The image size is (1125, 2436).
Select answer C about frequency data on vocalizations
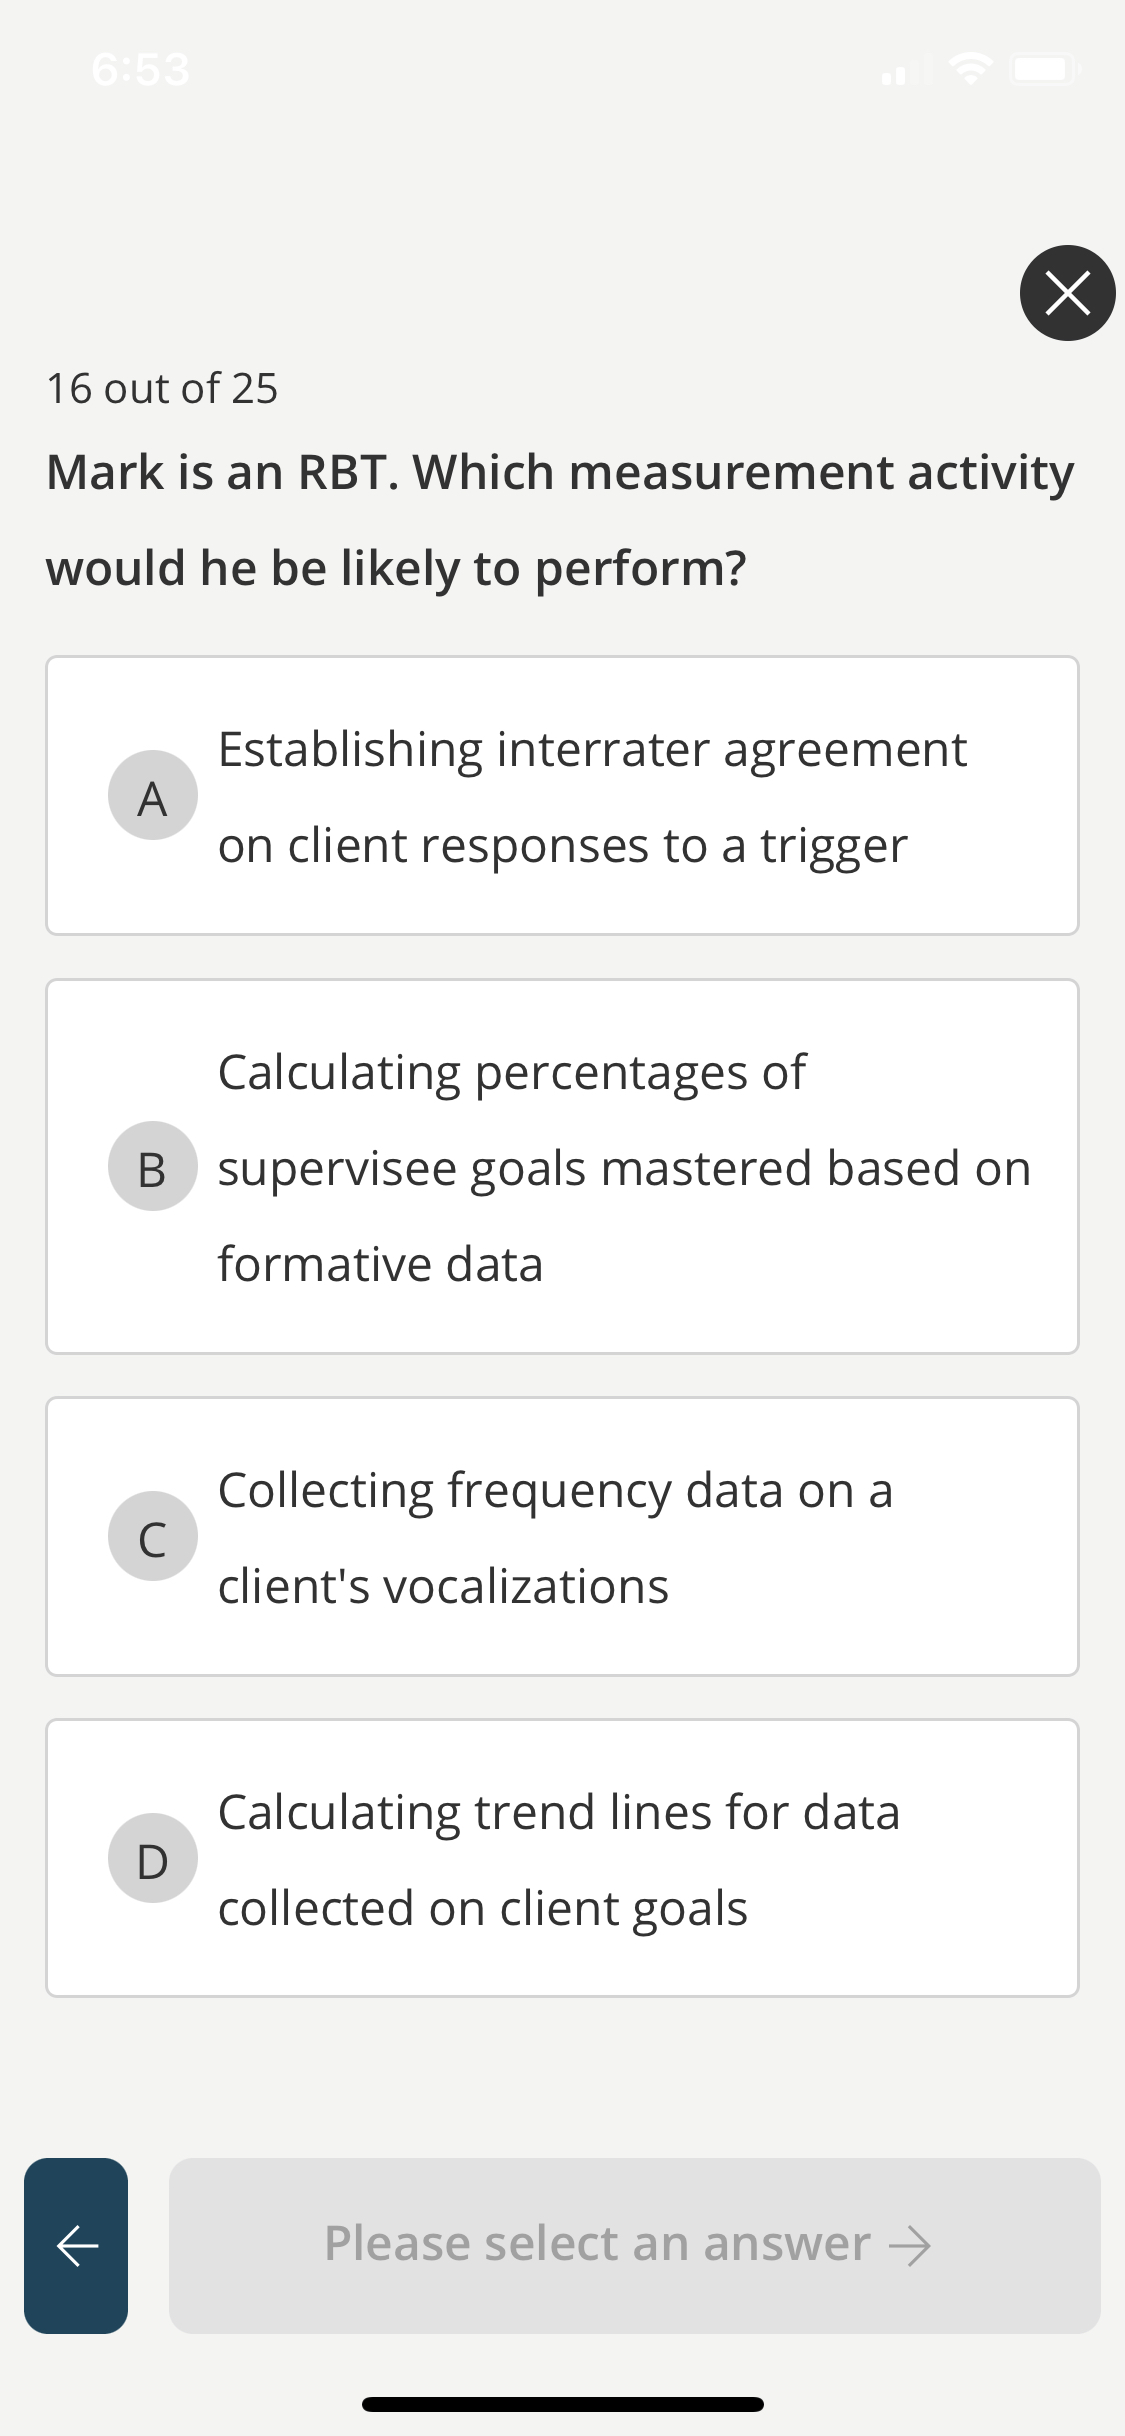562,1536
